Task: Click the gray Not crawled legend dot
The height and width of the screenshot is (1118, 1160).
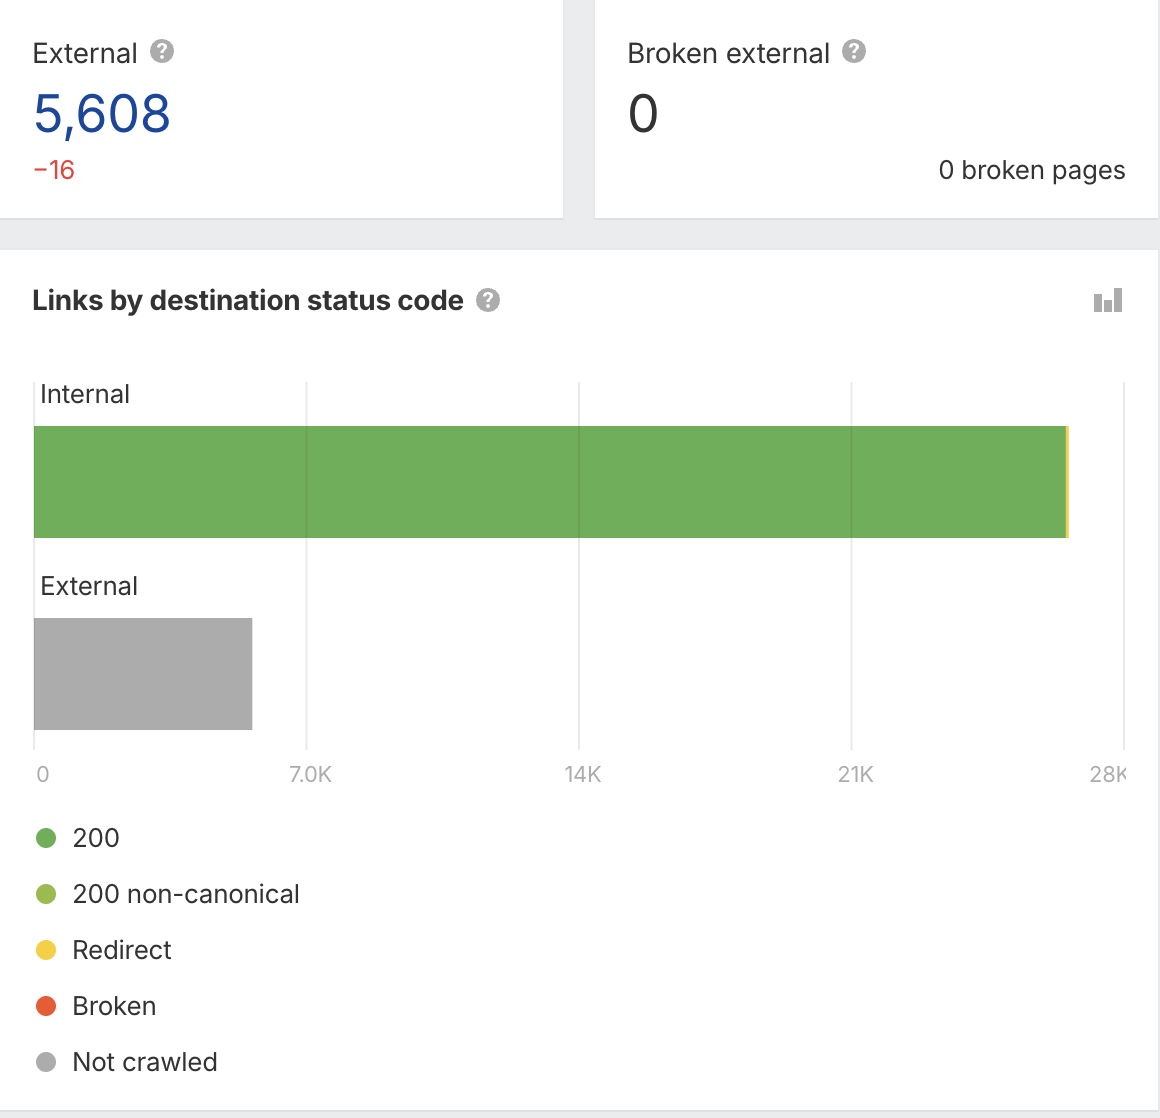Action: pyautogui.click(x=46, y=1062)
